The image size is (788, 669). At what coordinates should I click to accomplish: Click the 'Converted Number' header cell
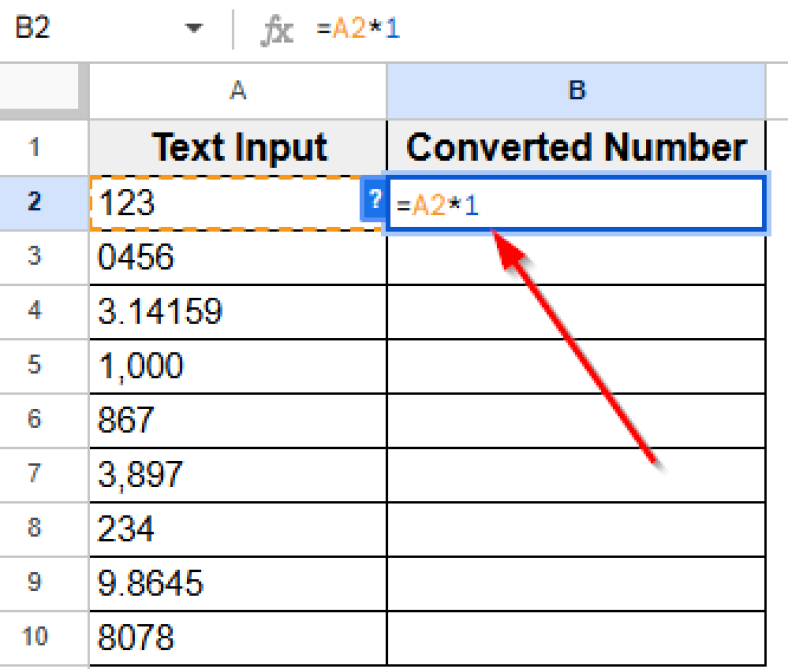tap(576, 147)
